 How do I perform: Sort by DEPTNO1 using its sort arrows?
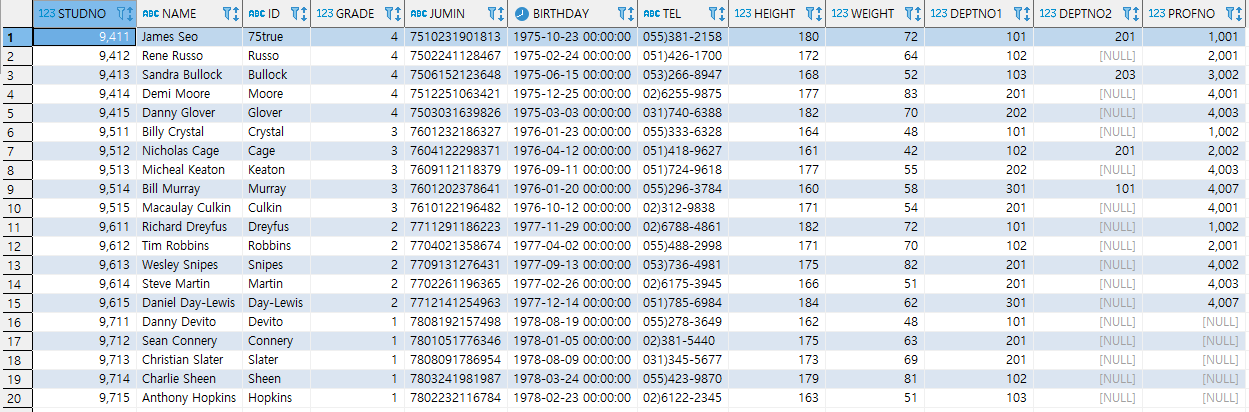[x=1027, y=14]
